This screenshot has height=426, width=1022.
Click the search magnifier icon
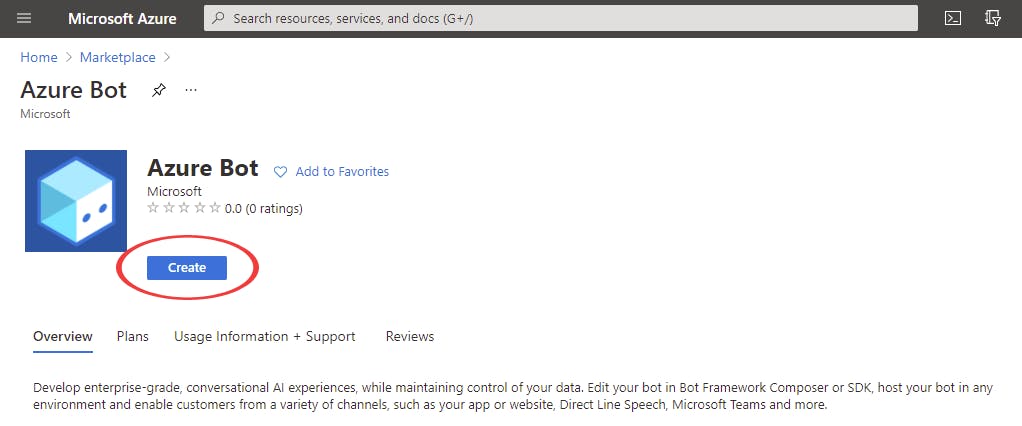(218, 18)
